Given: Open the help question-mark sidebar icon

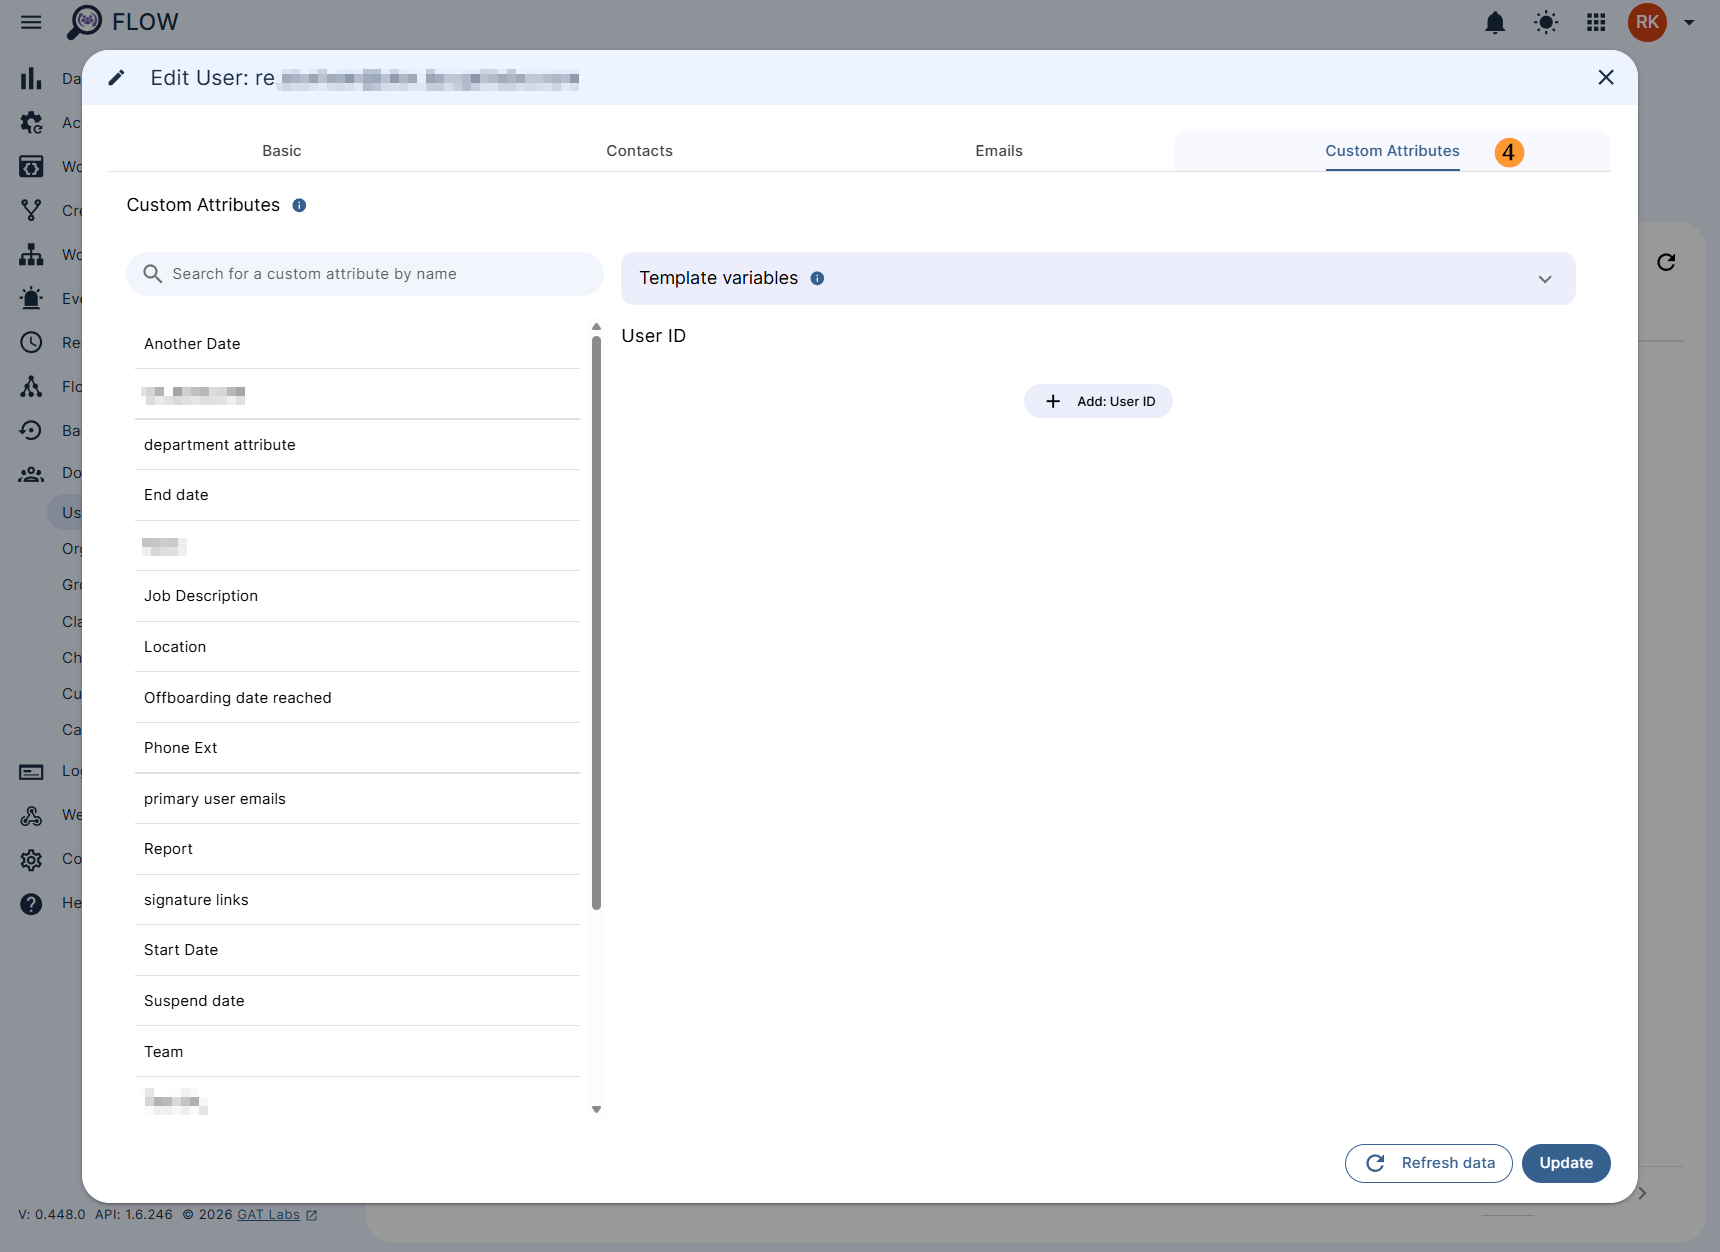Looking at the screenshot, I should (31, 904).
